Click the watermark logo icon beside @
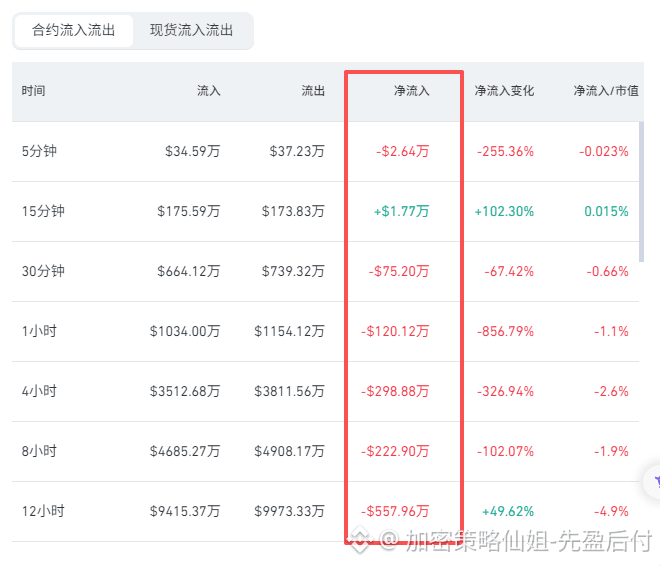This screenshot has width=660, height=566. [360, 539]
